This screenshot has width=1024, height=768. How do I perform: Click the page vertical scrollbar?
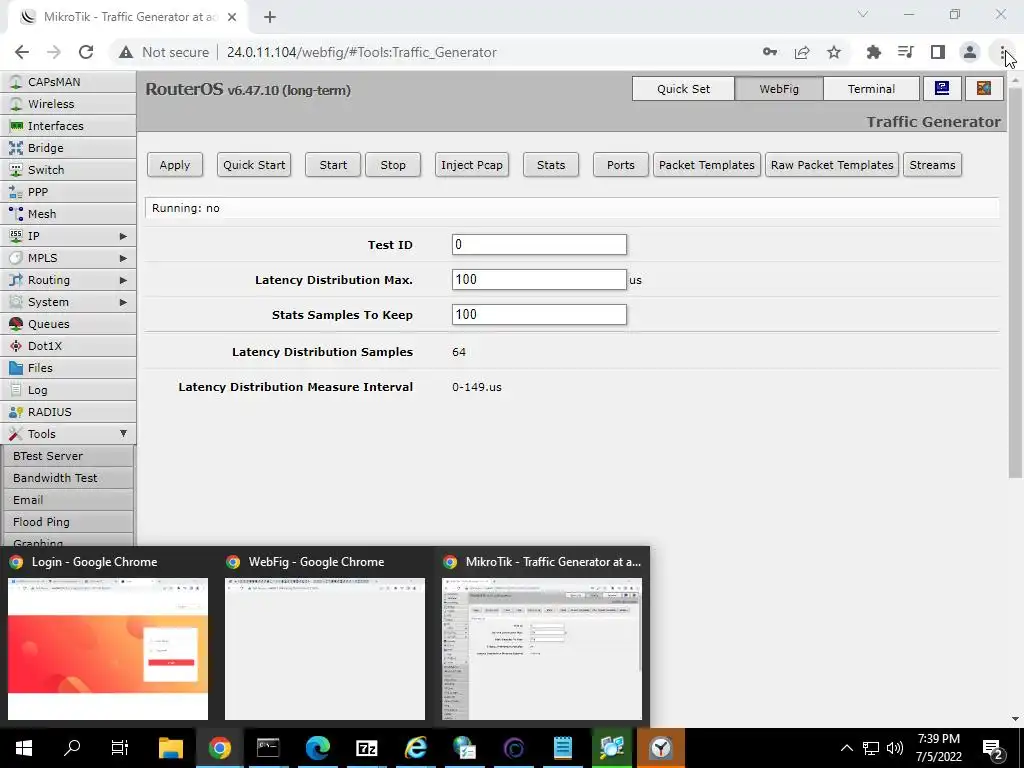pyautogui.click(x=1014, y=281)
